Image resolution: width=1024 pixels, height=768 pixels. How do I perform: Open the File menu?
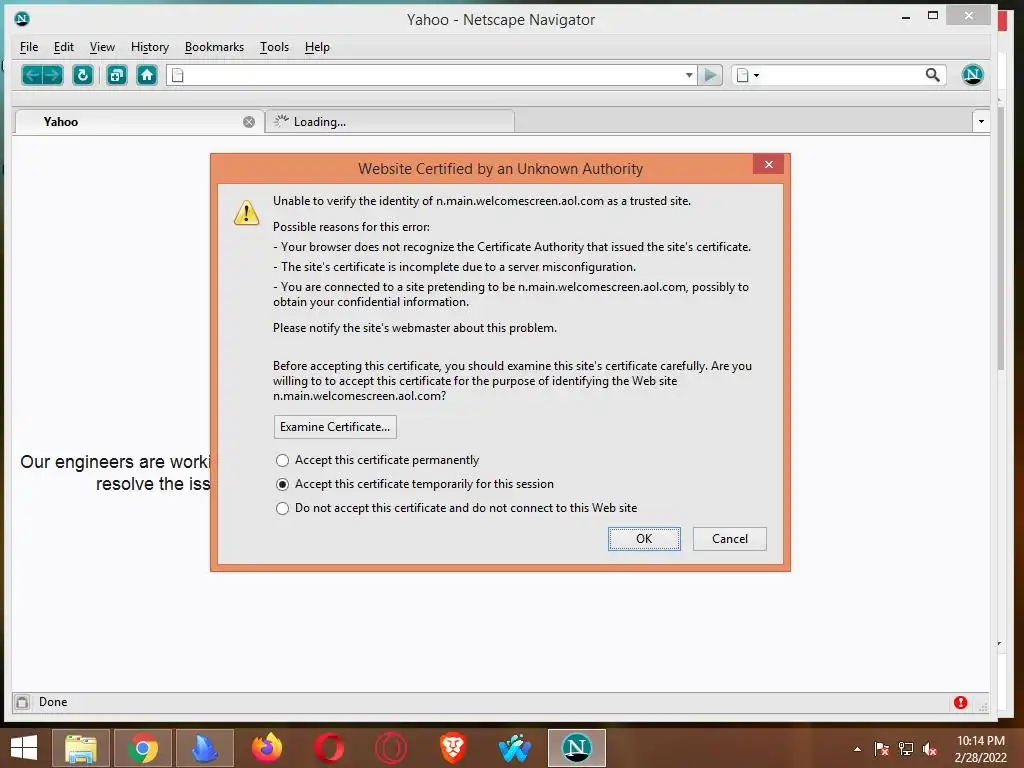pyautogui.click(x=29, y=47)
